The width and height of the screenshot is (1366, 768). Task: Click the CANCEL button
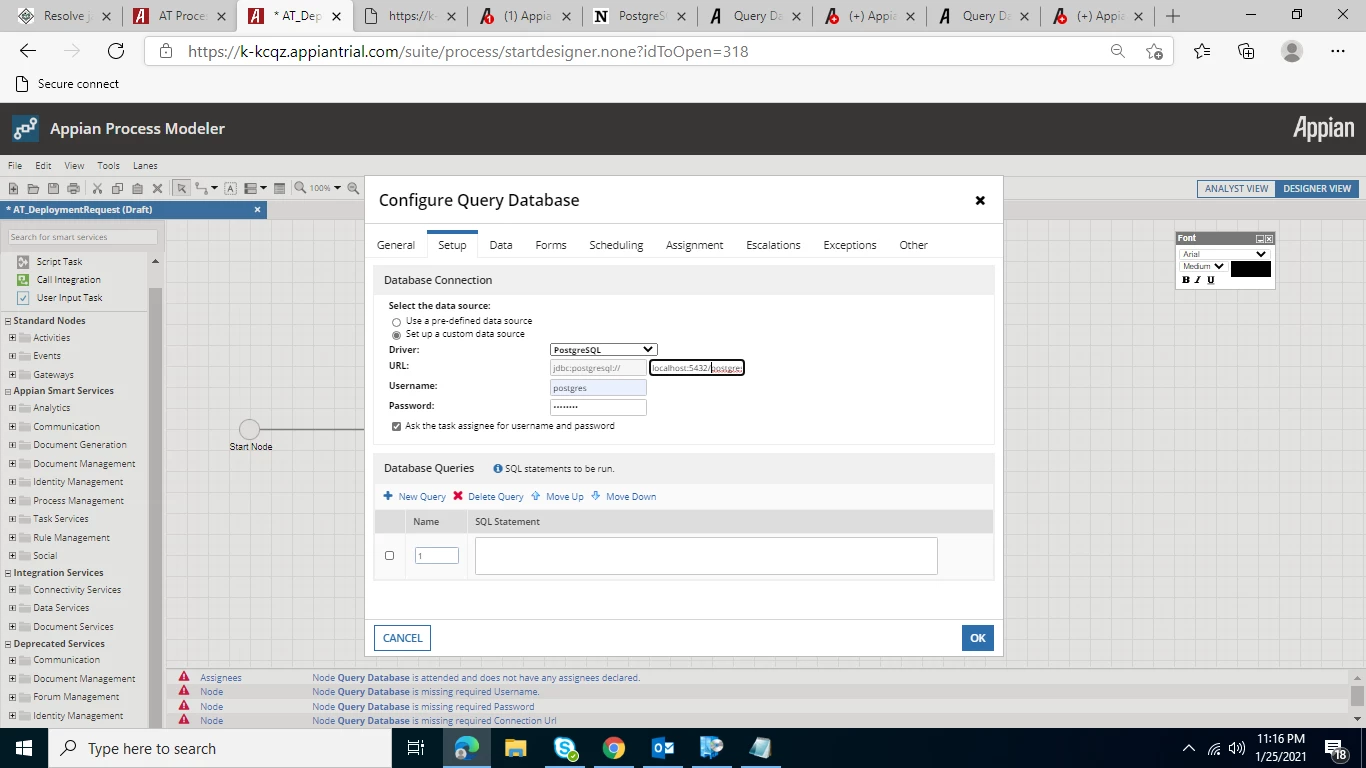[x=403, y=638]
